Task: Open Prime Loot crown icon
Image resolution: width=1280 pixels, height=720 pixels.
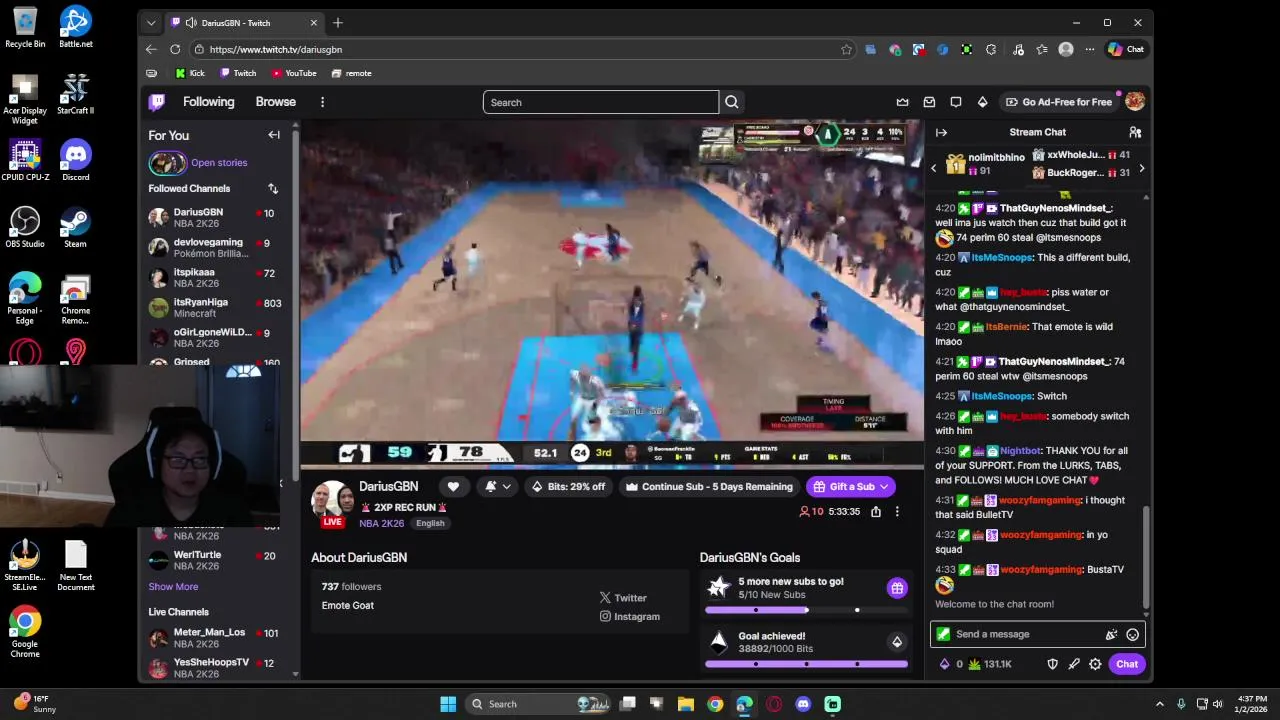Action: point(903,102)
